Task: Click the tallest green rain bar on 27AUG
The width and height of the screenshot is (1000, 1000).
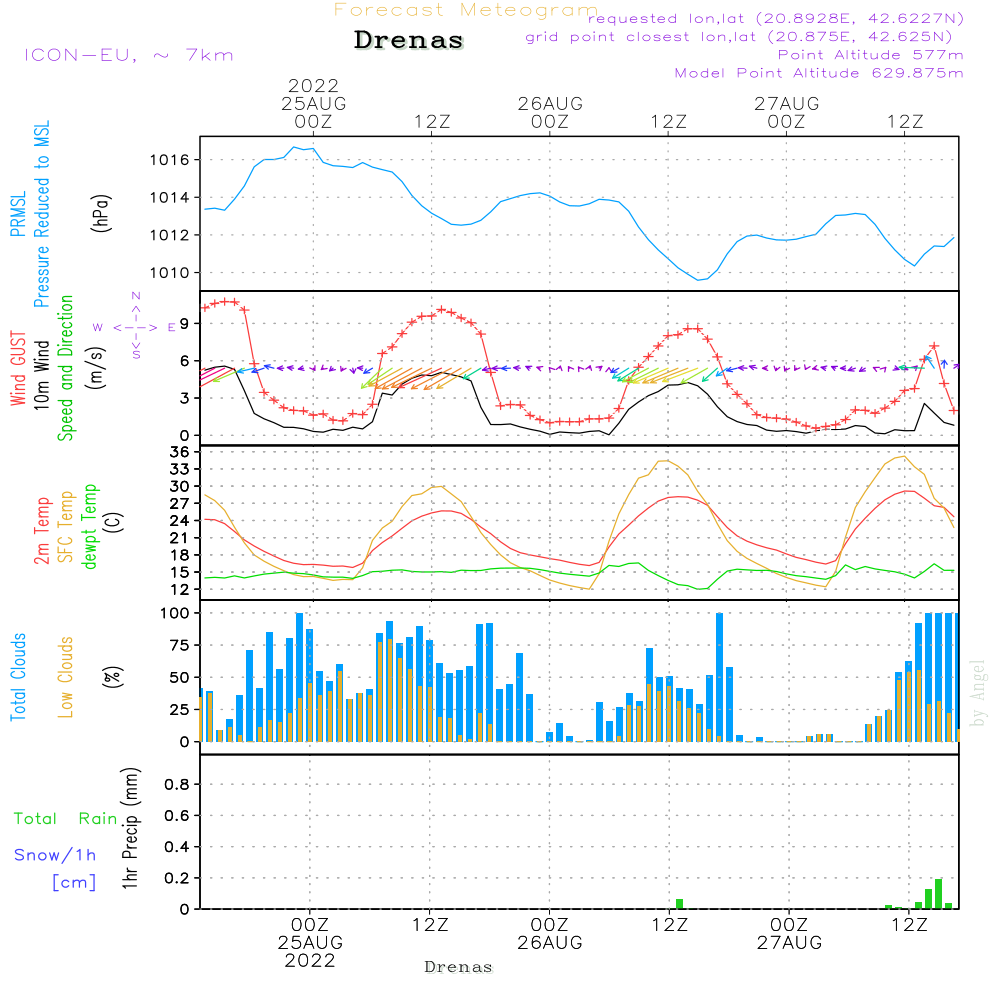Action: click(938, 894)
